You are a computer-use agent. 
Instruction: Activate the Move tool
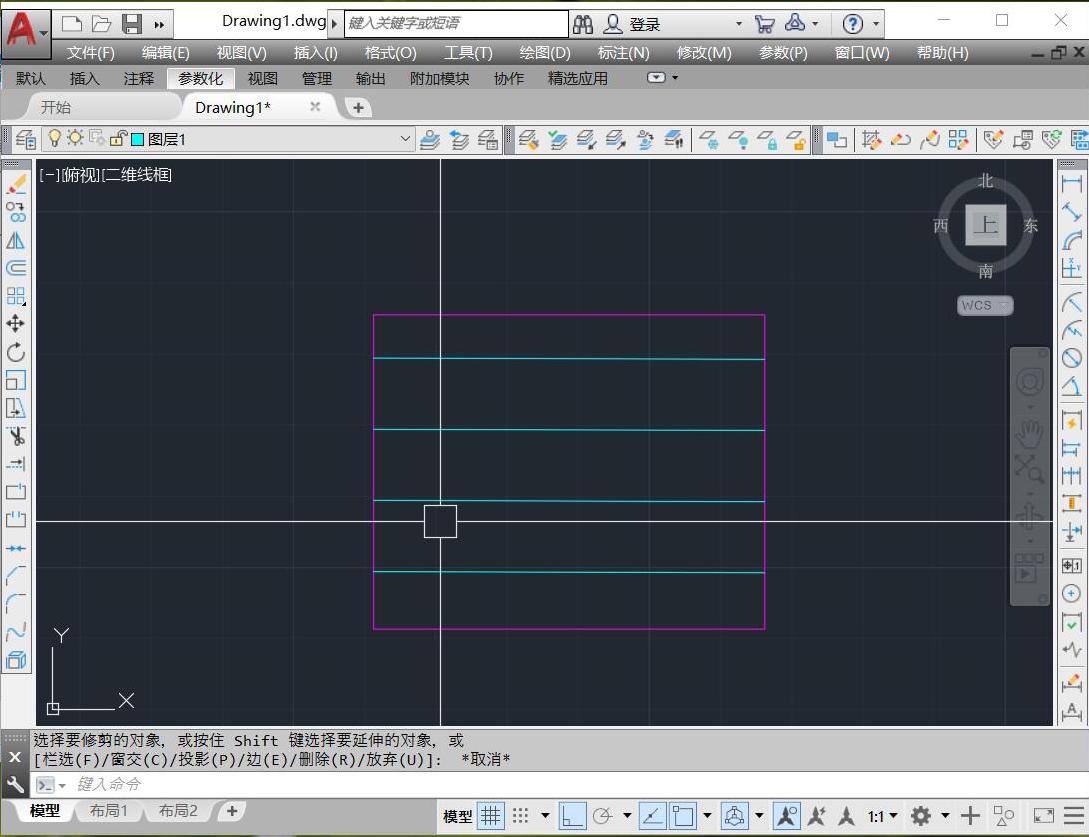tap(18, 324)
